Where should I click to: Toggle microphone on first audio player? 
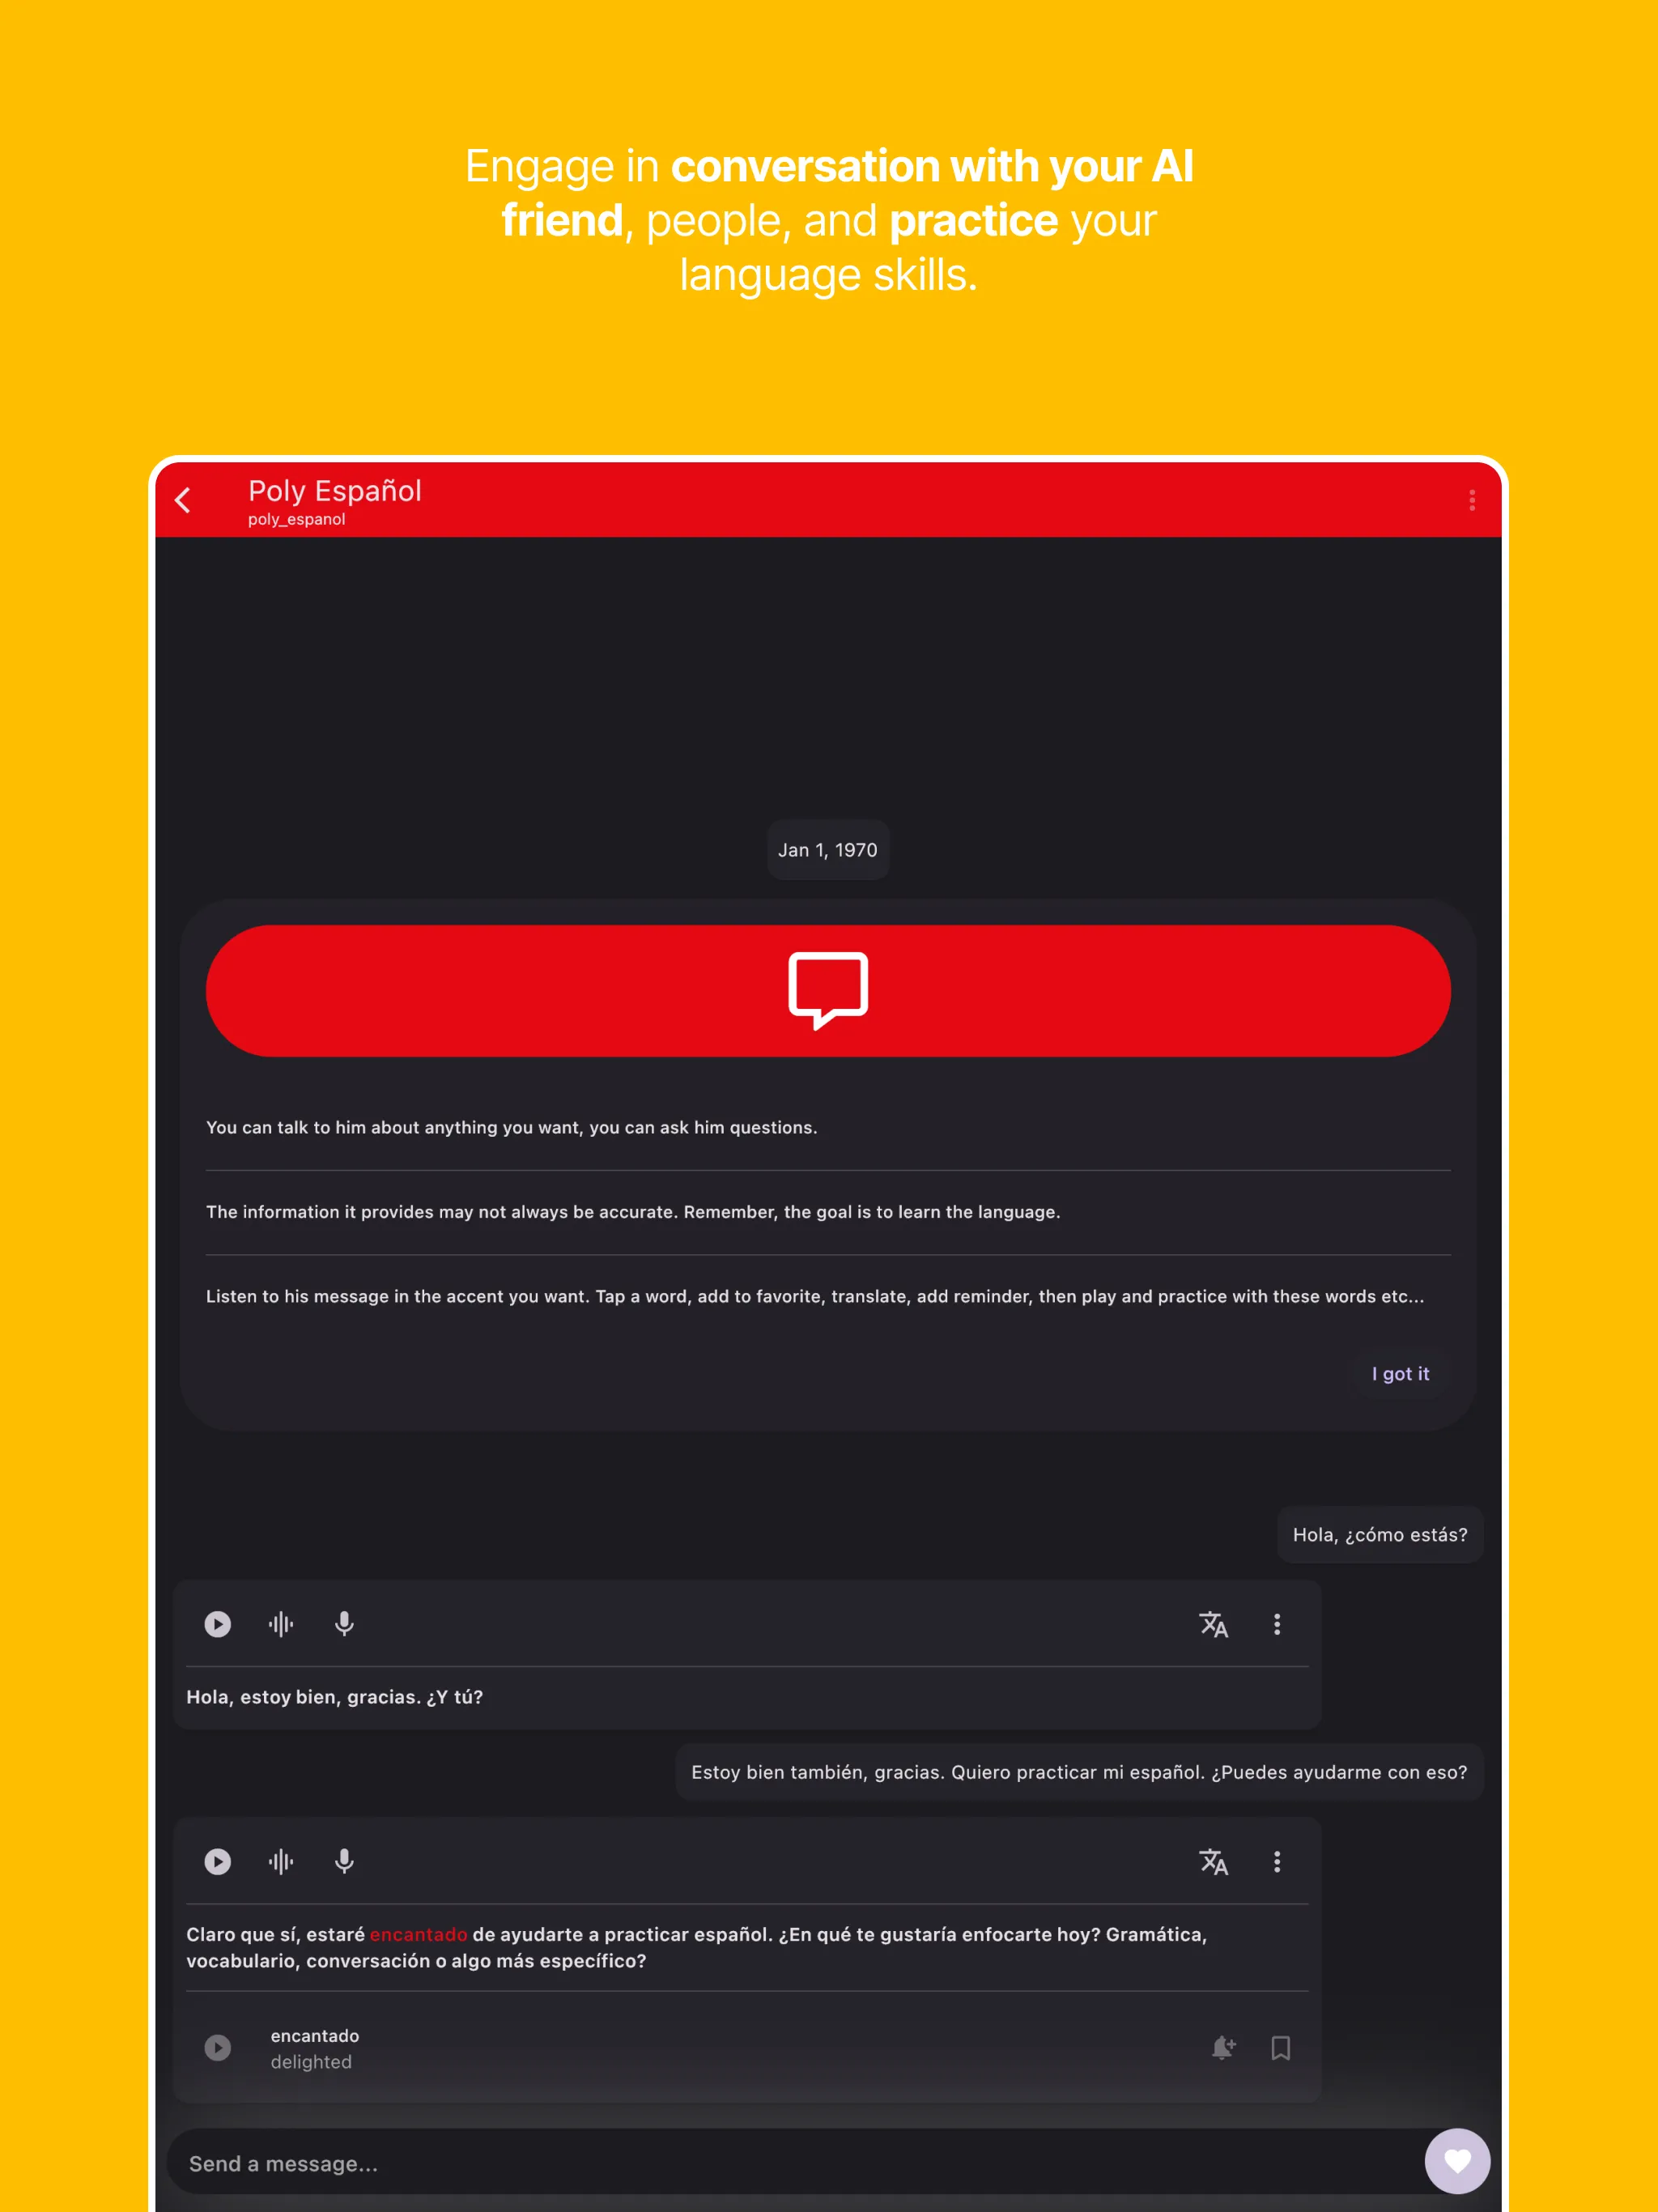pos(345,1623)
